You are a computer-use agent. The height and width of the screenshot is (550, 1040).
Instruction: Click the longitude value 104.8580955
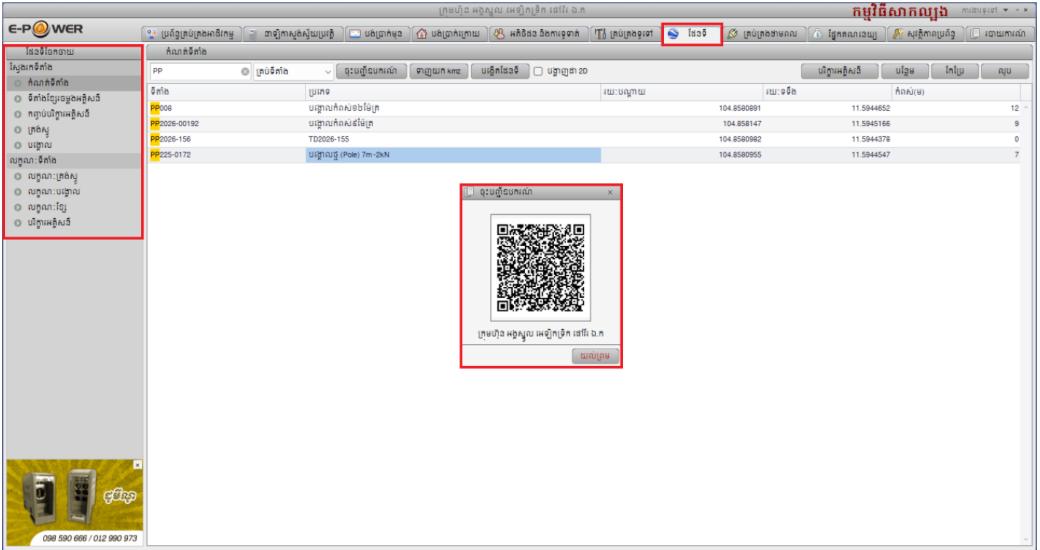[740, 155]
